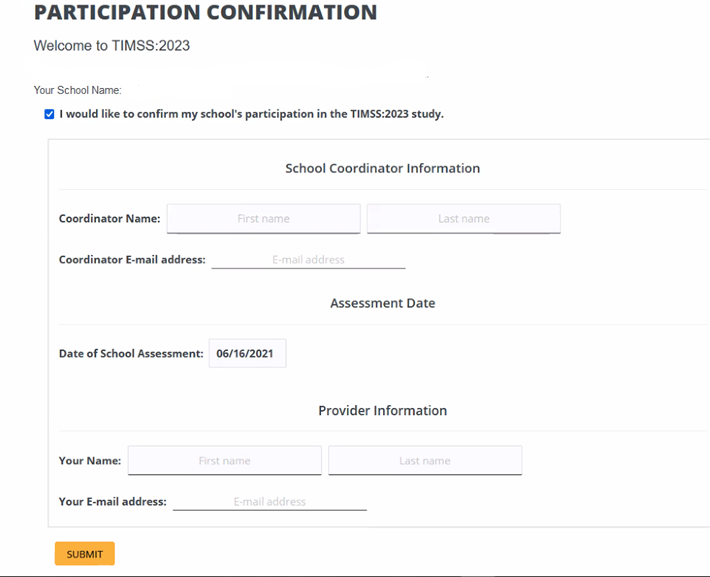
Task: Click the Provider Information section heading
Action: pos(382,411)
